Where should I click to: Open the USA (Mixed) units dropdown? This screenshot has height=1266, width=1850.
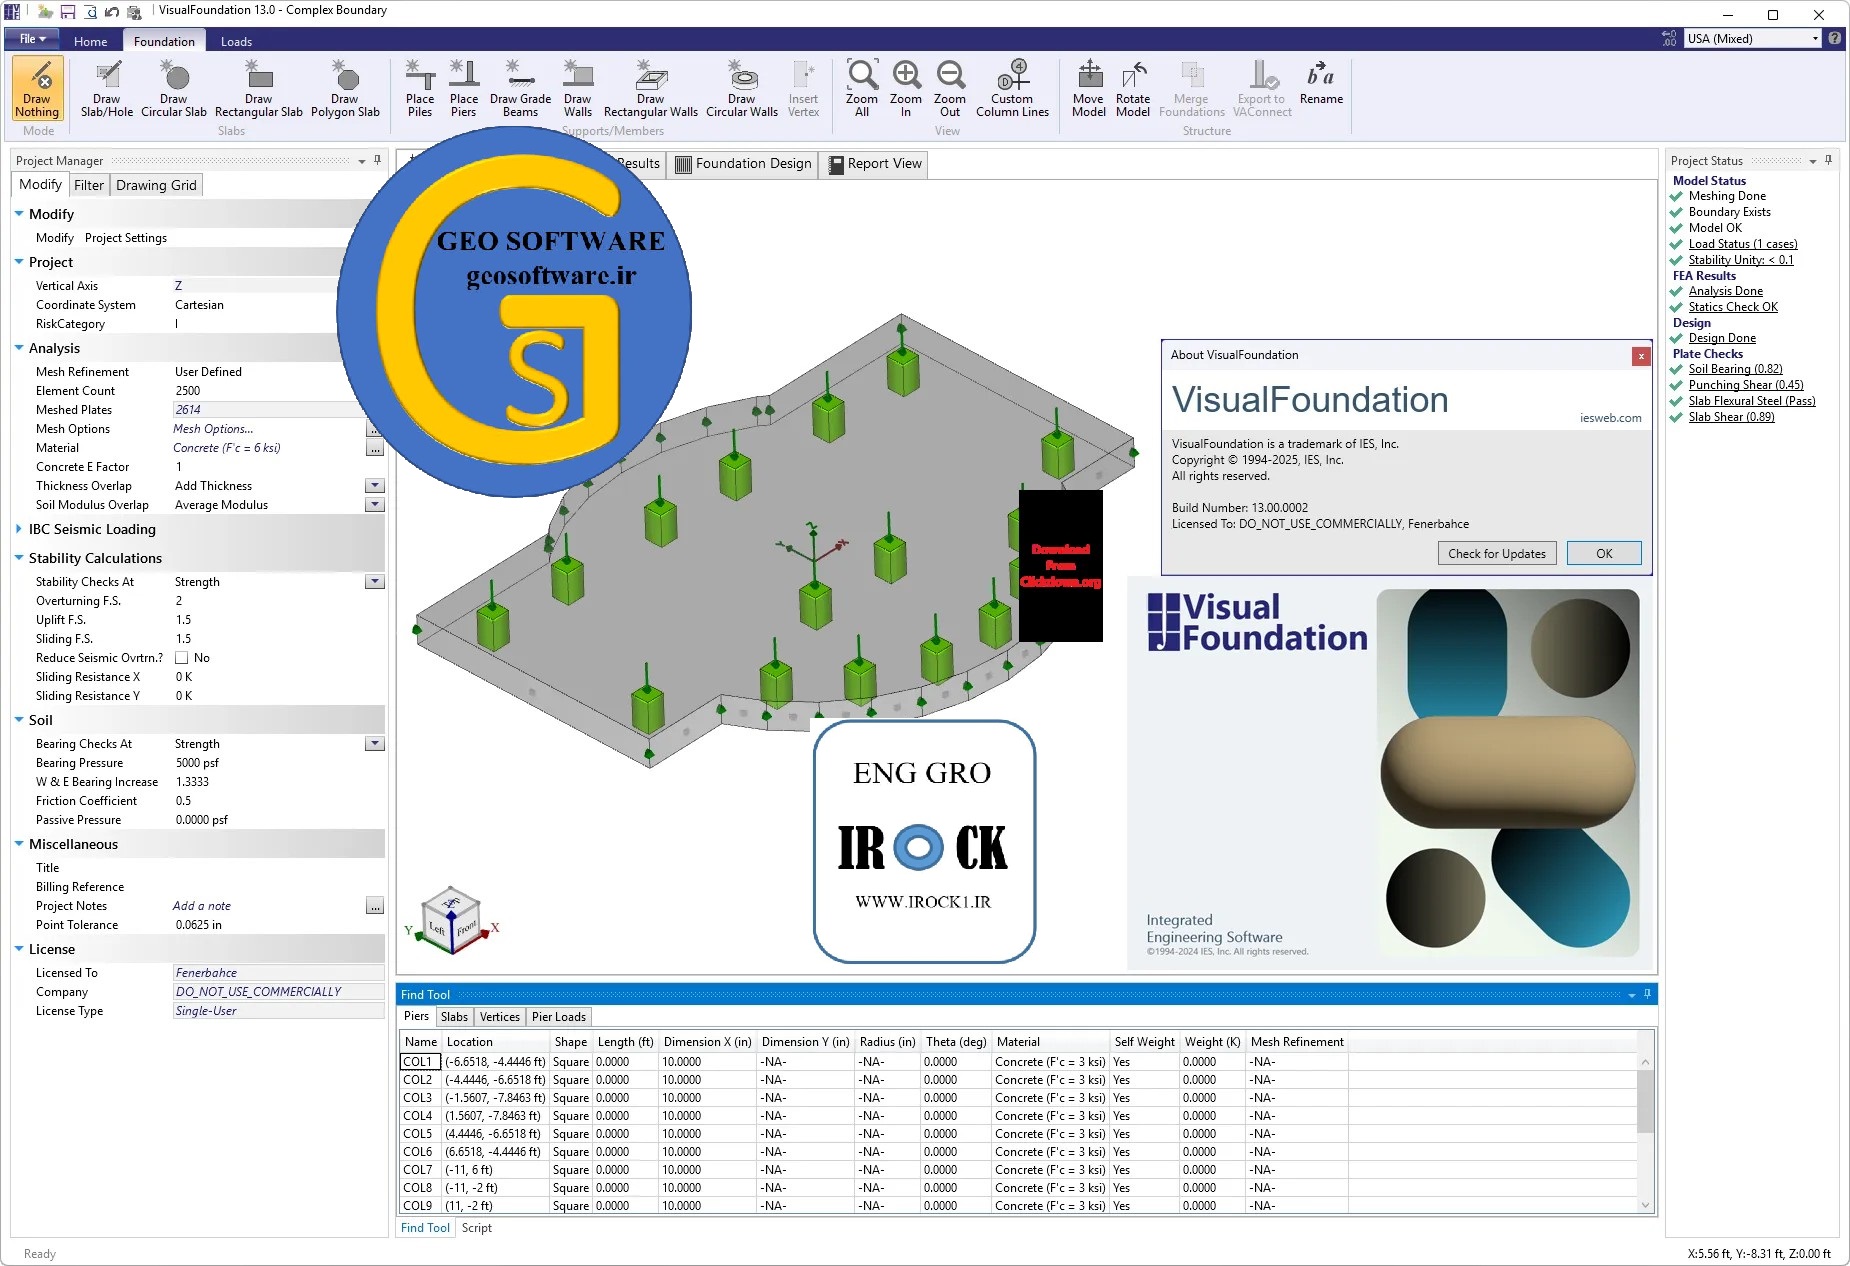click(1753, 39)
